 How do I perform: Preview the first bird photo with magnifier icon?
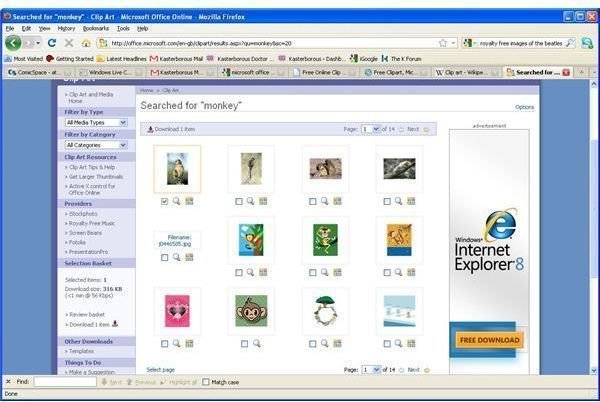click(176, 201)
